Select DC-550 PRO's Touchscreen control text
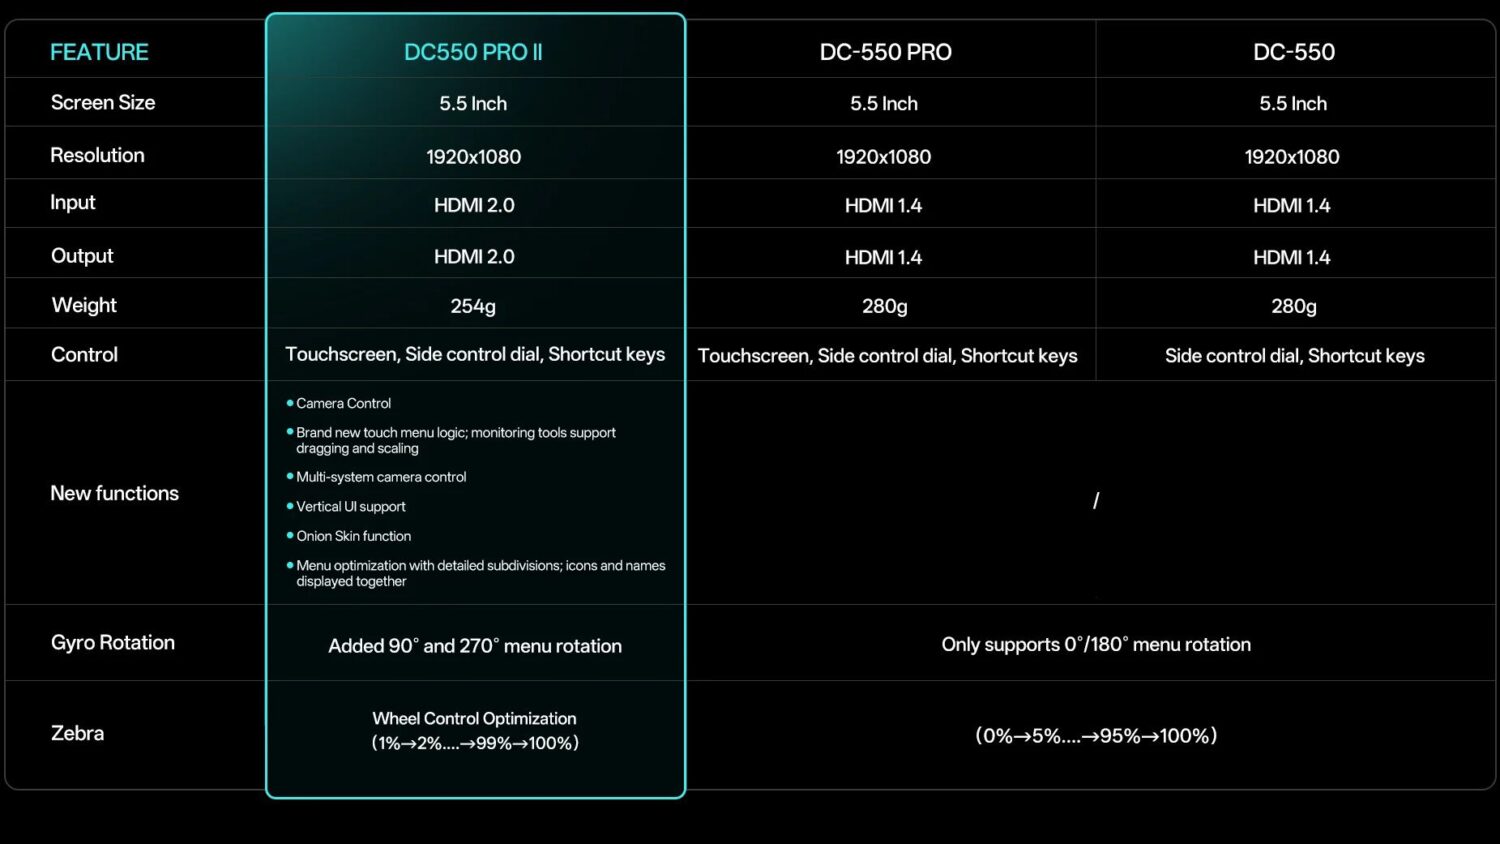This screenshot has width=1500, height=844. click(888, 356)
